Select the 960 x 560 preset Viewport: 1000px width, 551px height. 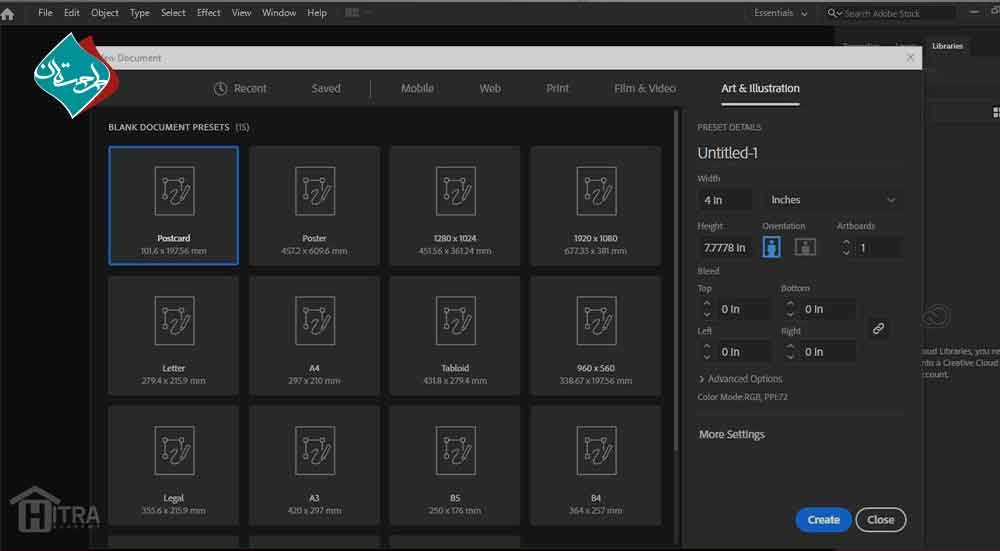(596, 335)
